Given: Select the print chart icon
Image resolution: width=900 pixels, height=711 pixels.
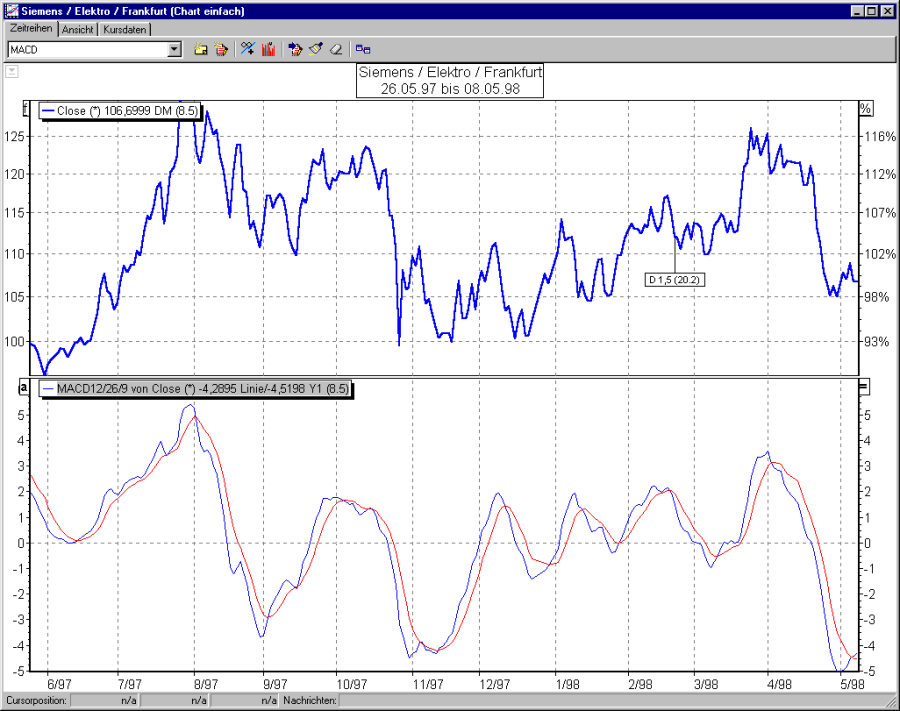Looking at the screenshot, I should click(x=222, y=48).
